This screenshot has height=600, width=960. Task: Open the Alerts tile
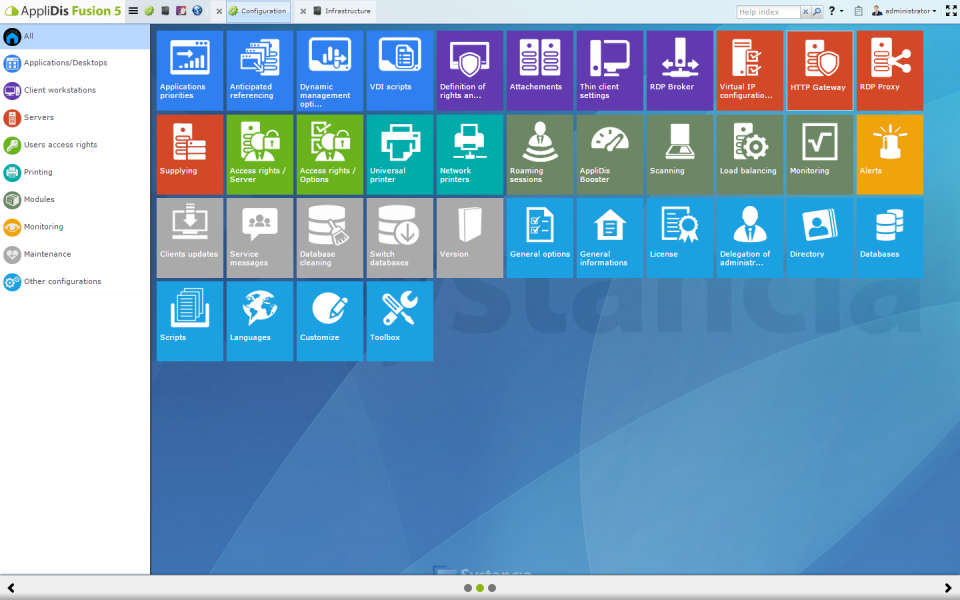pyautogui.click(x=890, y=154)
